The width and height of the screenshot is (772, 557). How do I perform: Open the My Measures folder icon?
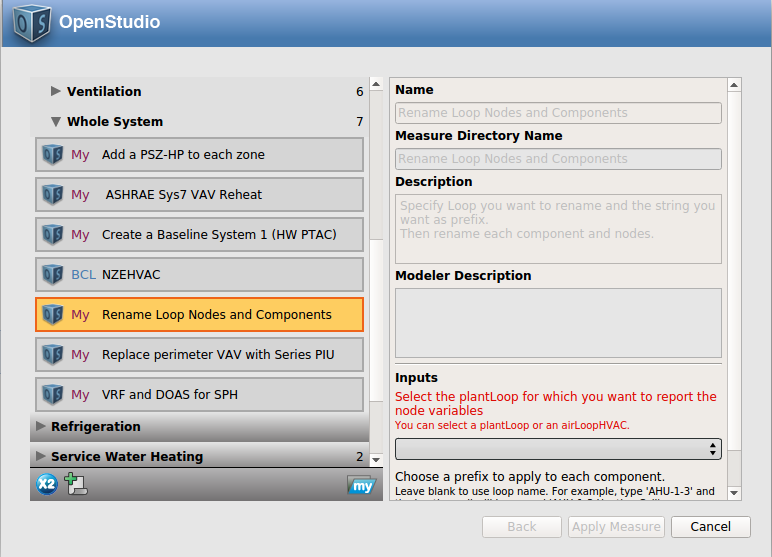point(361,485)
